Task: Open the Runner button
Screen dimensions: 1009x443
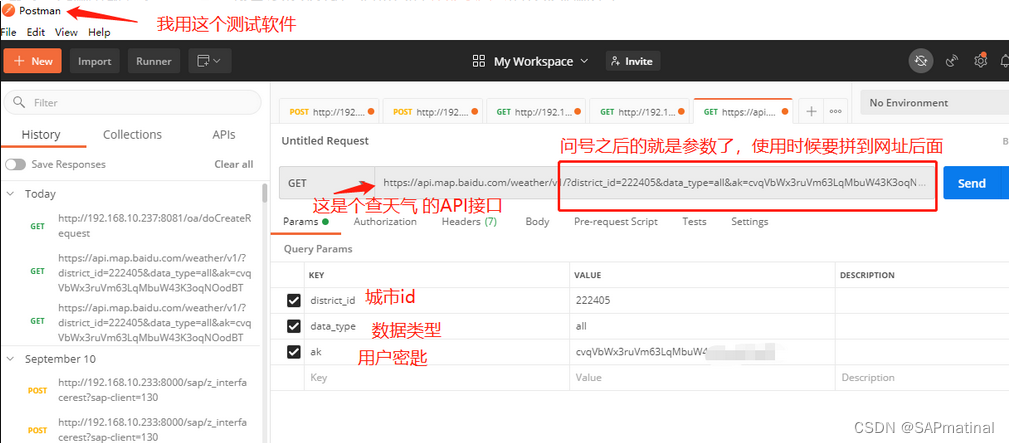Action: click(x=154, y=61)
